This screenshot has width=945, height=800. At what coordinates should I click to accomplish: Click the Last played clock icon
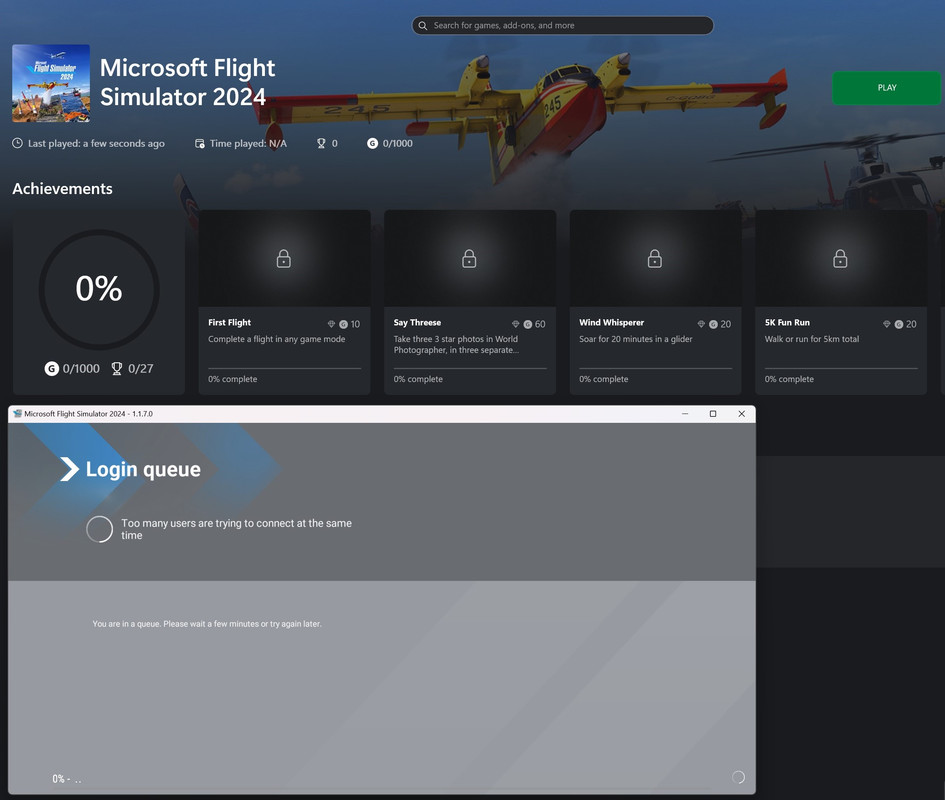17,143
